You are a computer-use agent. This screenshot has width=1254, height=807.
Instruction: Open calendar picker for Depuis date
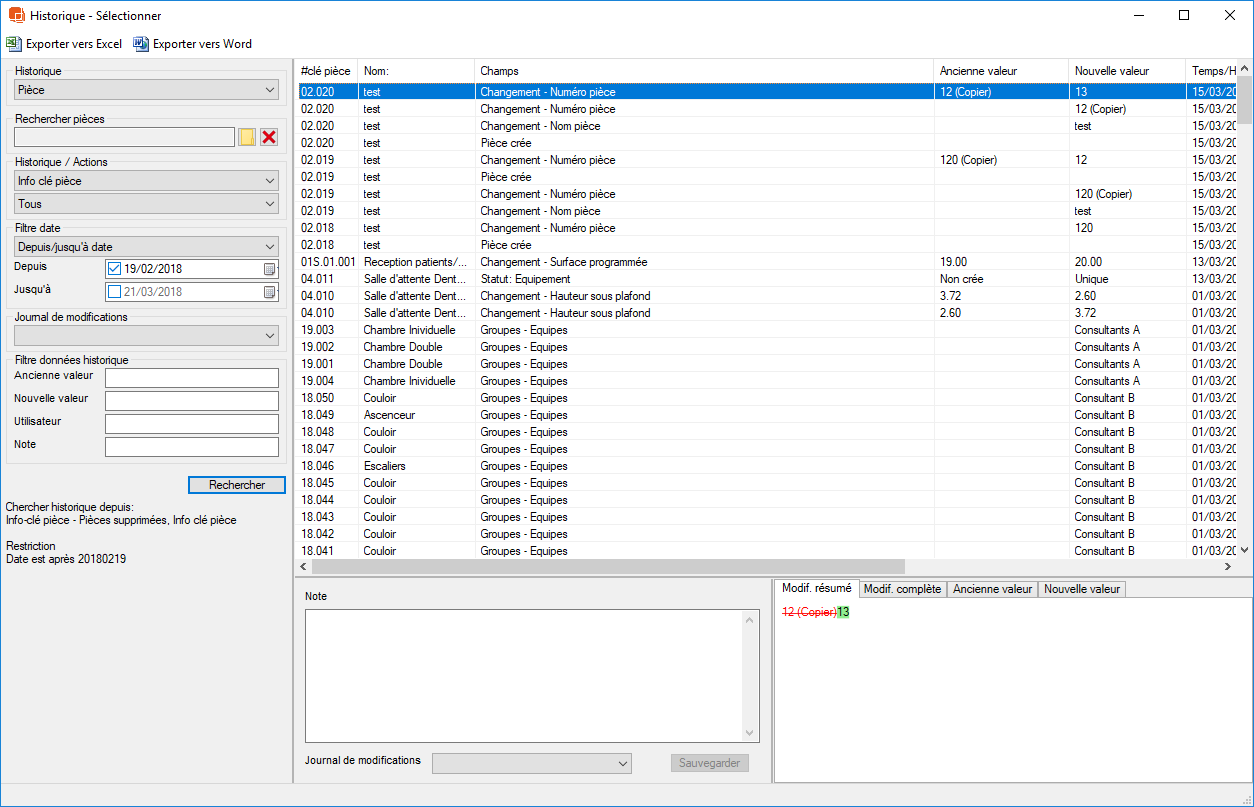(269, 269)
